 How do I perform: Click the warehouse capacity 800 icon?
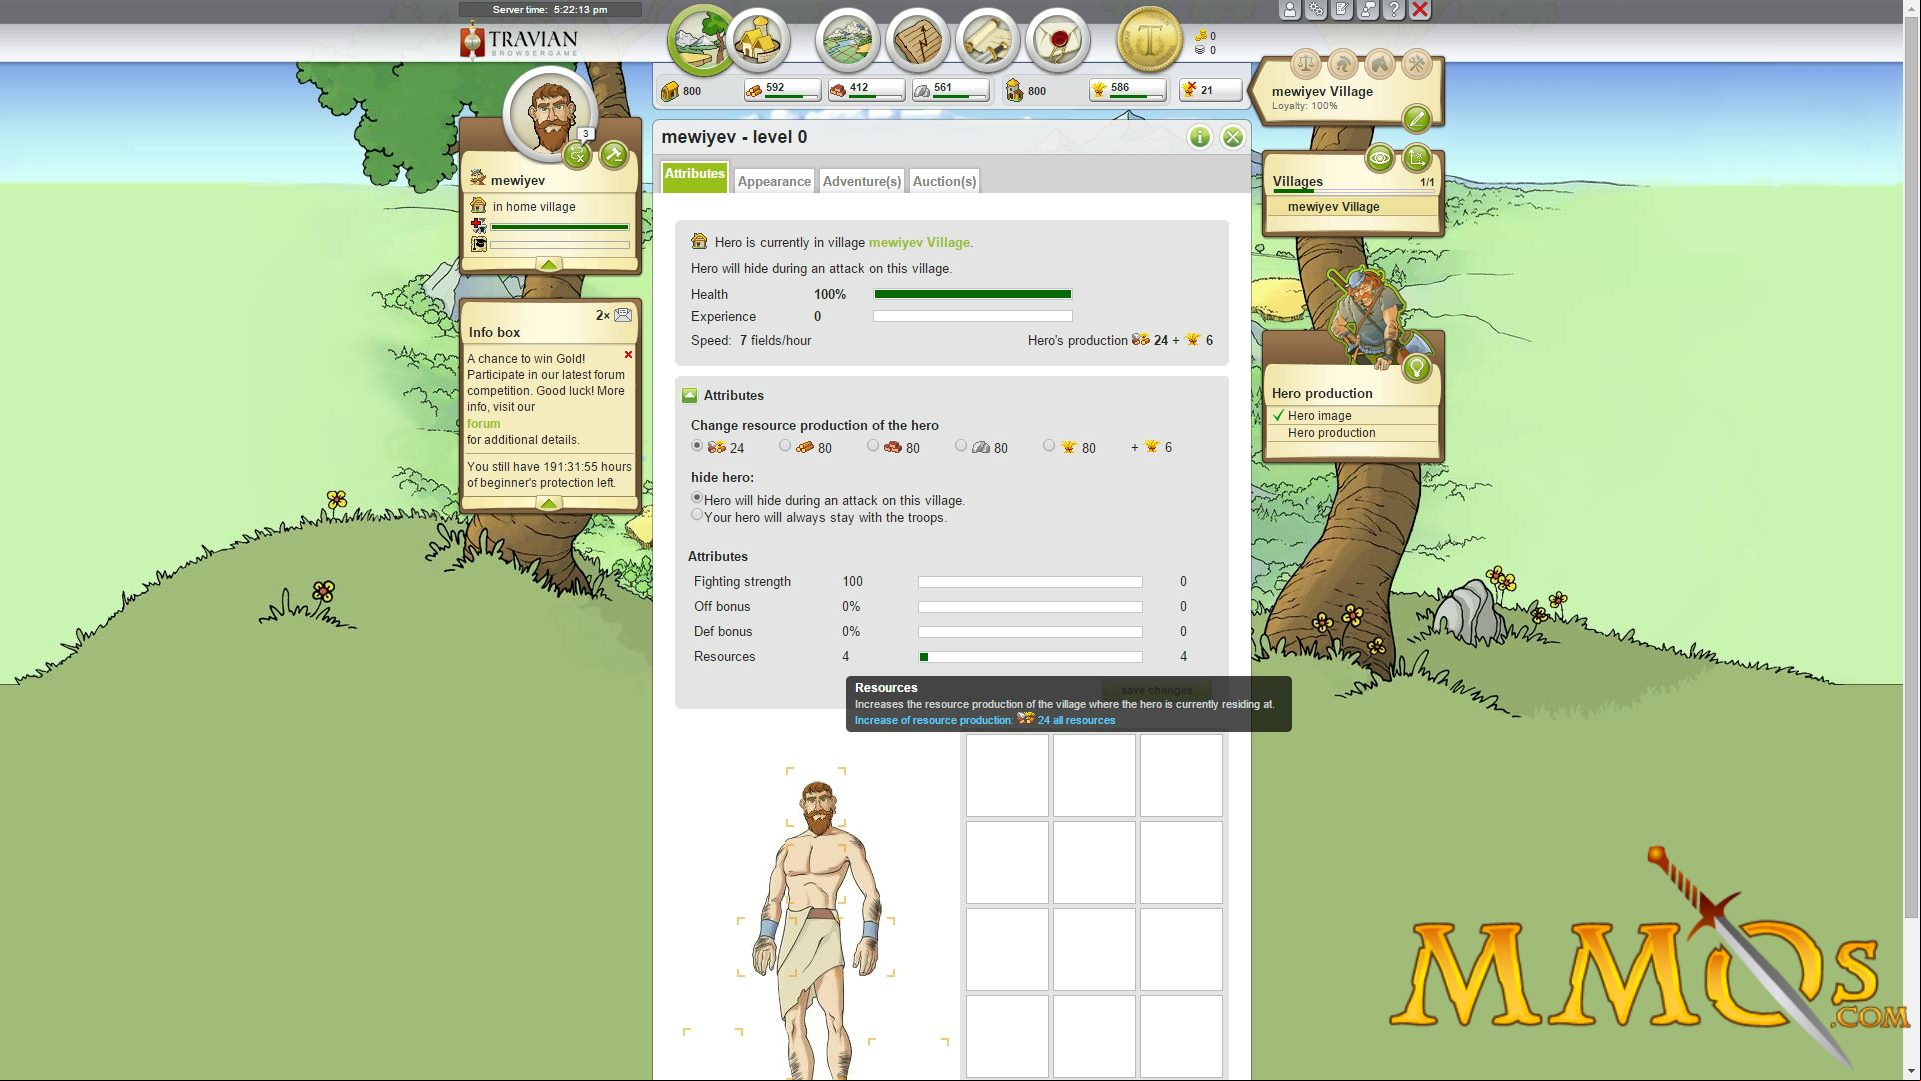coord(670,91)
